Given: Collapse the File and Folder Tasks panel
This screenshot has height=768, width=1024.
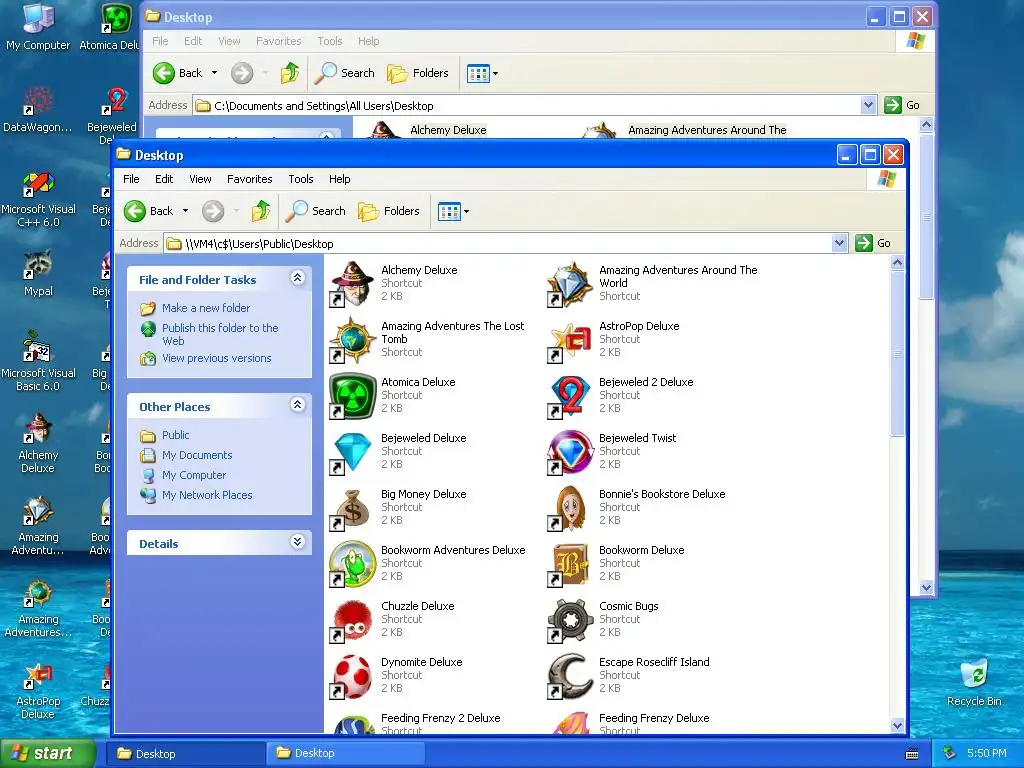Looking at the screenshot, I should click(x=297, y=278).
